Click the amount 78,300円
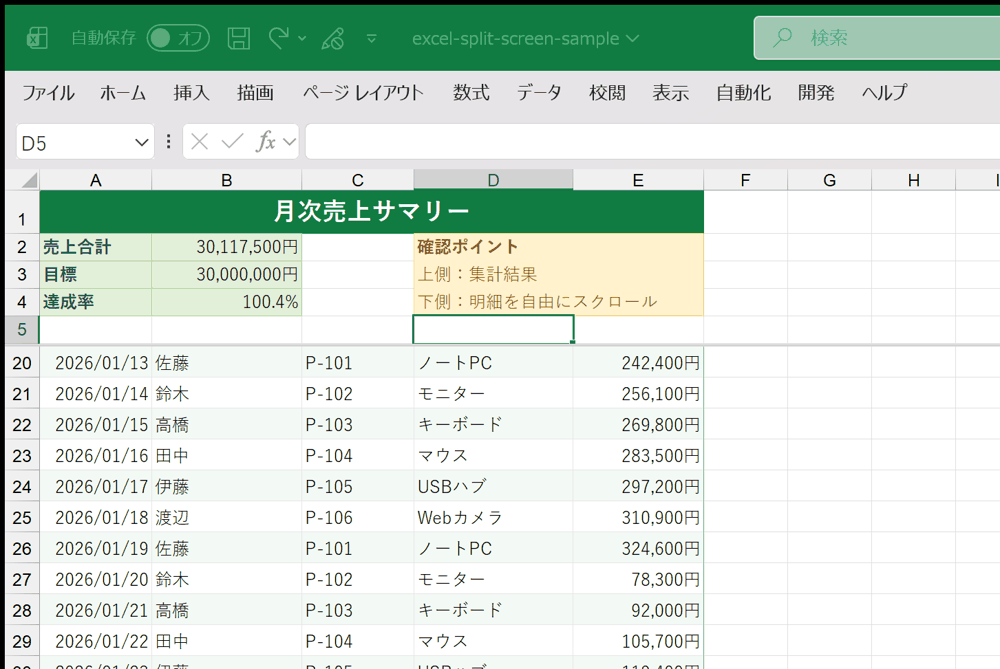Viewport: 1000px width, 669px height. click(x=638, y=580)
